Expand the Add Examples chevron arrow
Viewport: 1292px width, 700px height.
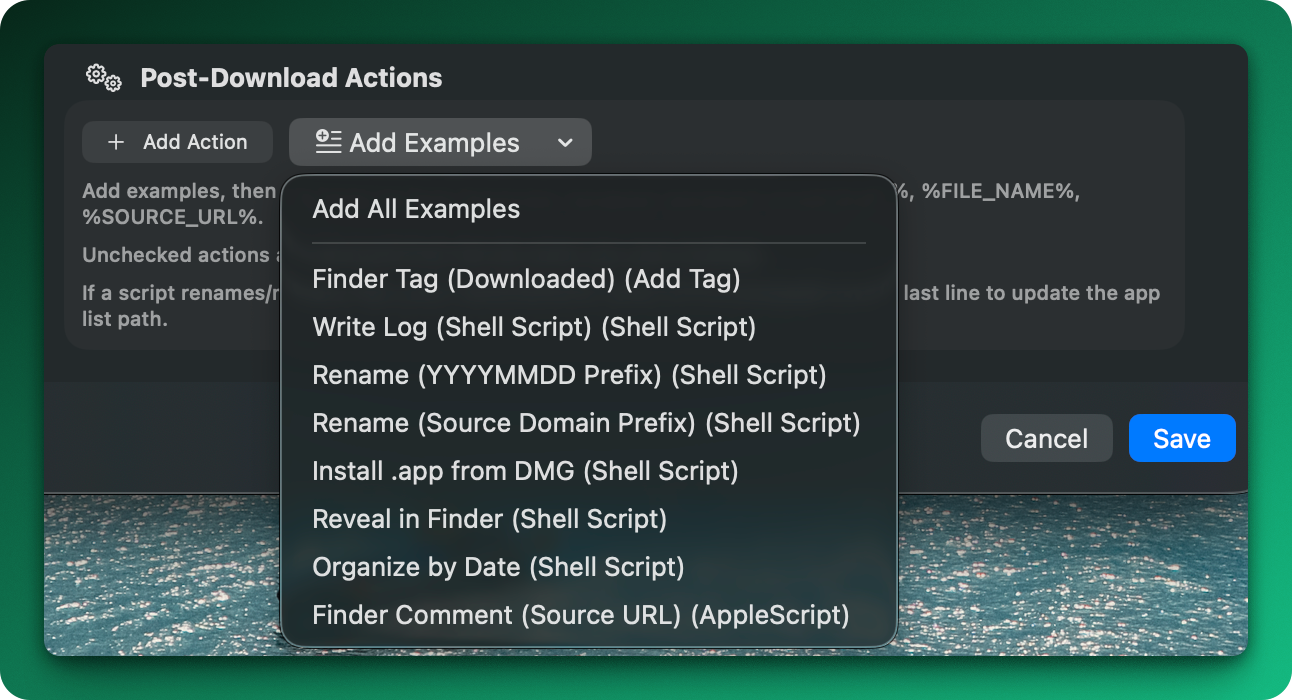(x=565, y=142)
